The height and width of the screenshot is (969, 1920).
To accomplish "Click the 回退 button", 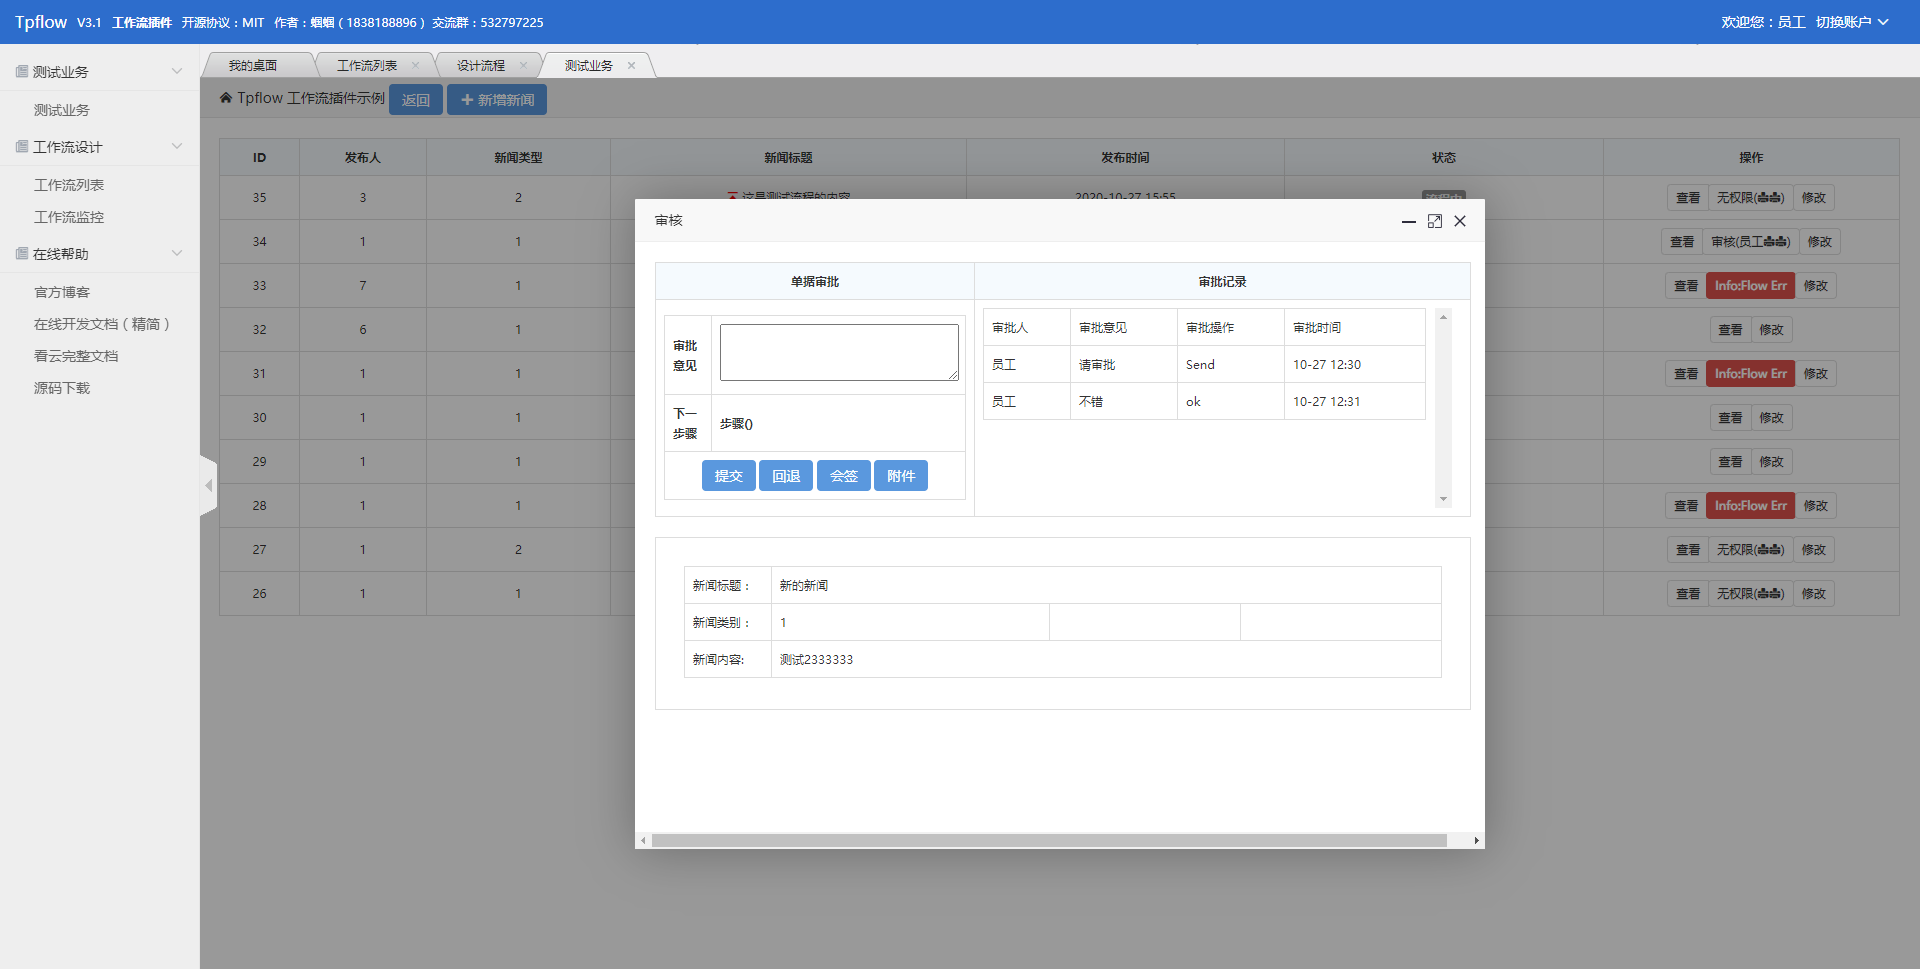I will [x=785, y=476].
